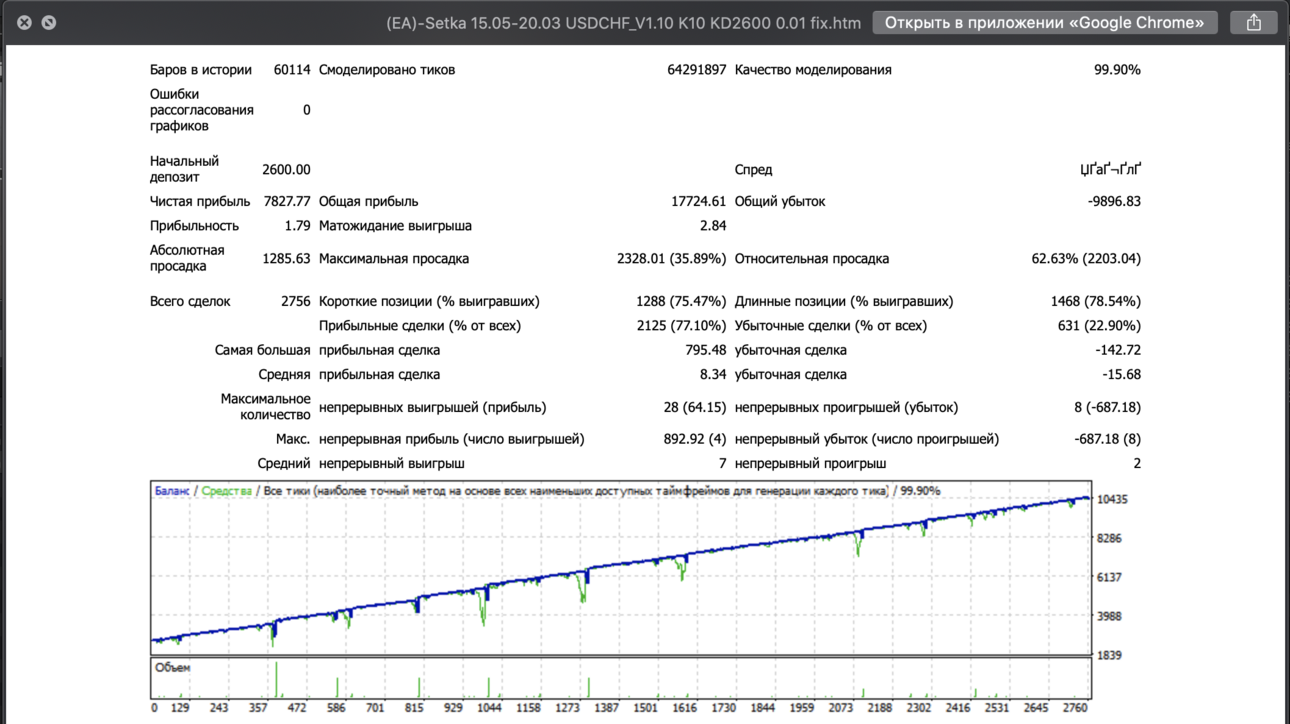This screenshot has width=1290, height=724.
Task: Open the file in Google Chrome
Action: click(1044, 22)
